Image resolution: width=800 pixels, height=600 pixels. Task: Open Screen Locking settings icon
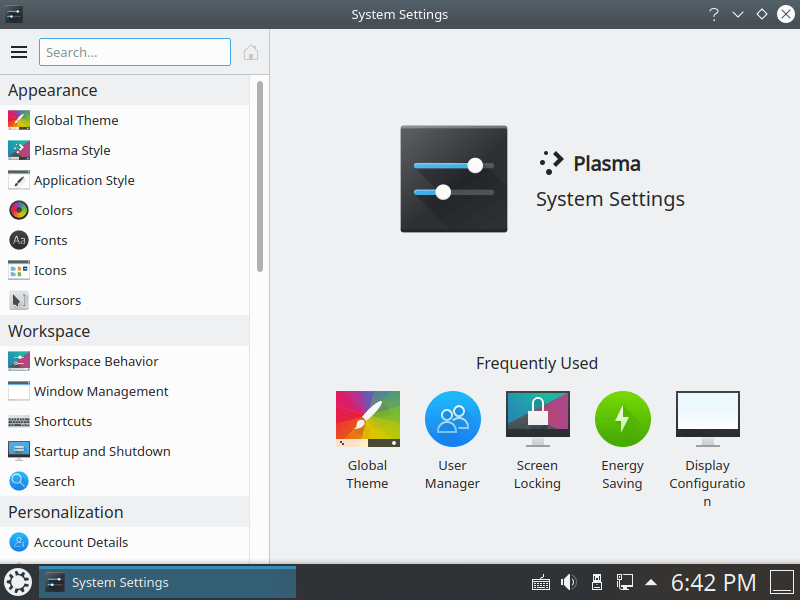pyautogui.click(x=537, y=419)
